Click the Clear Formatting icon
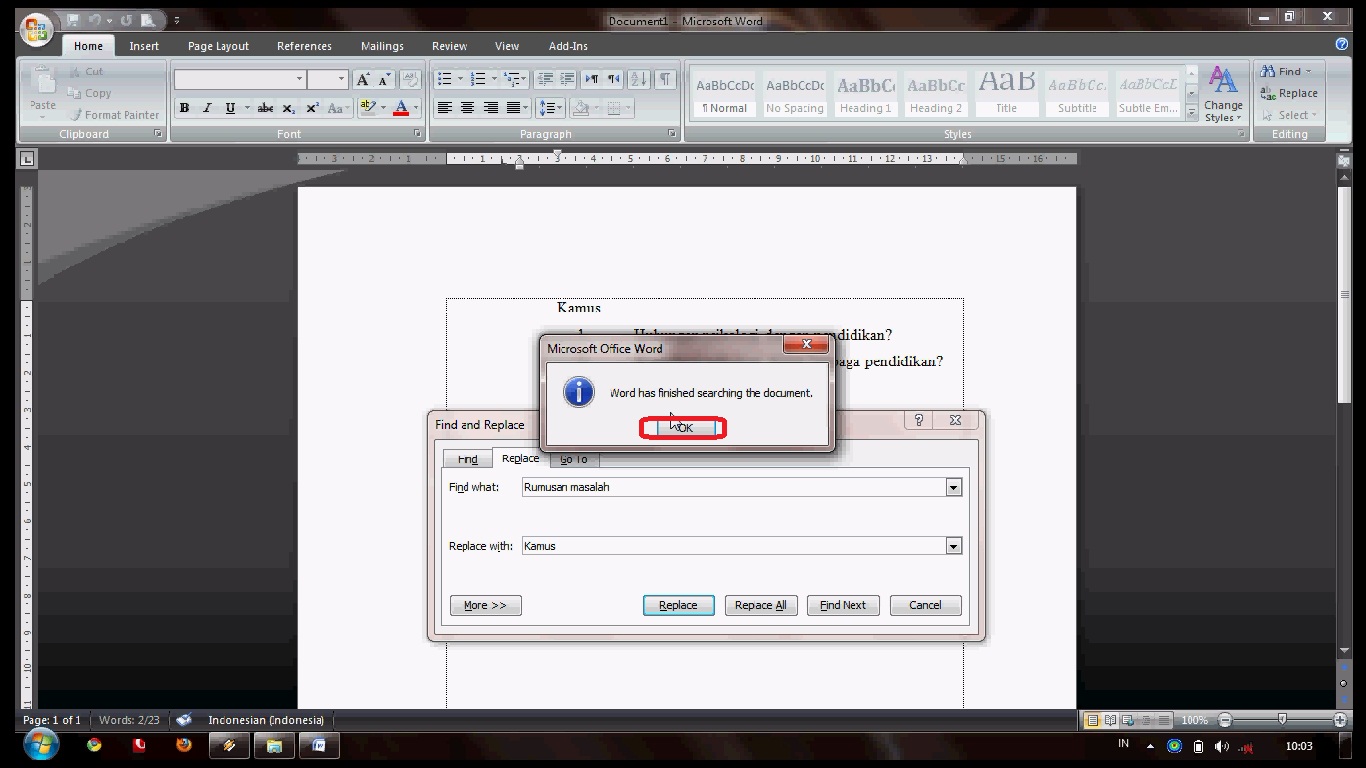The image size is (1366, 768). [409, 79]
